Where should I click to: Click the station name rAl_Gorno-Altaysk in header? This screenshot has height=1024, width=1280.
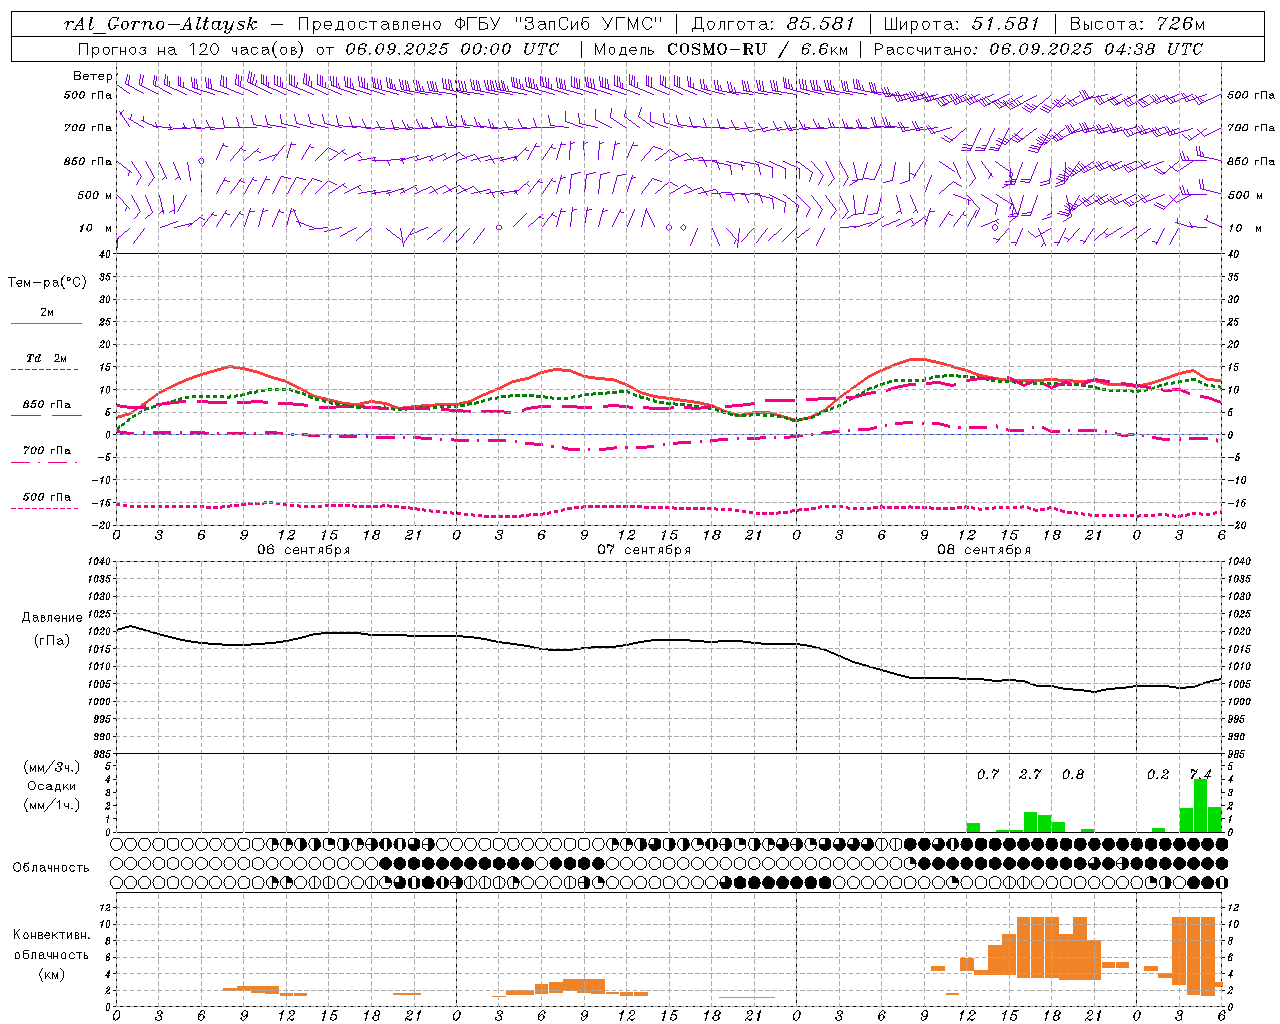160,24
